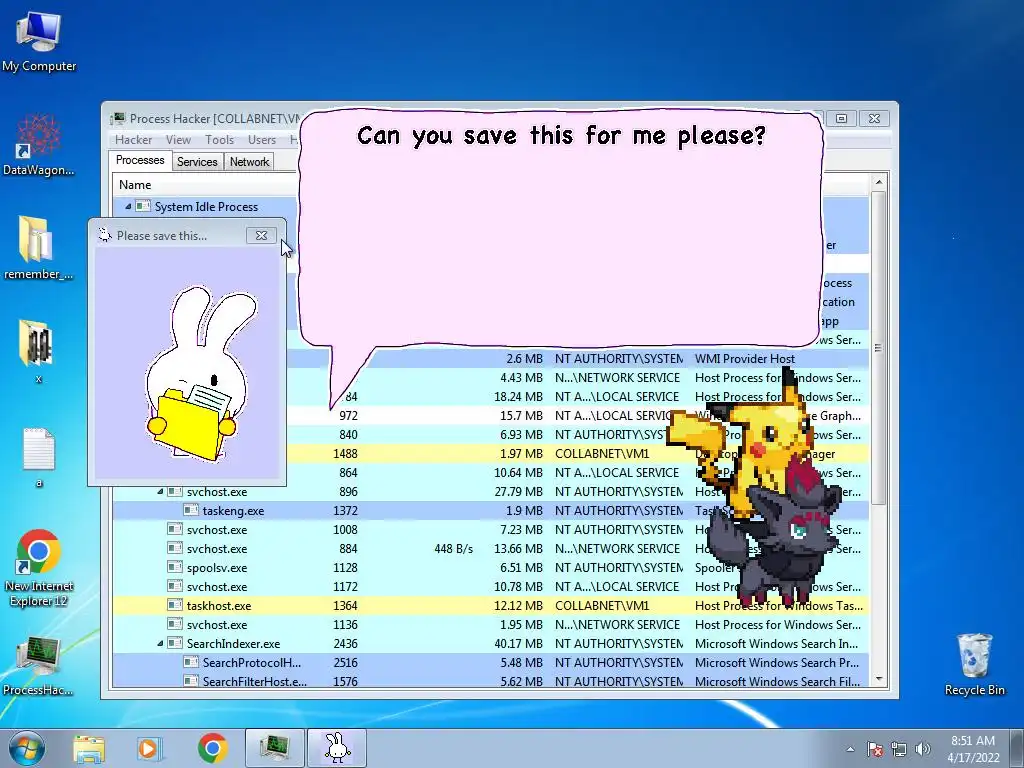Open the My Computer desktop icon
The width and height of the screenshot is (1024, 768).
click(39, 41)
